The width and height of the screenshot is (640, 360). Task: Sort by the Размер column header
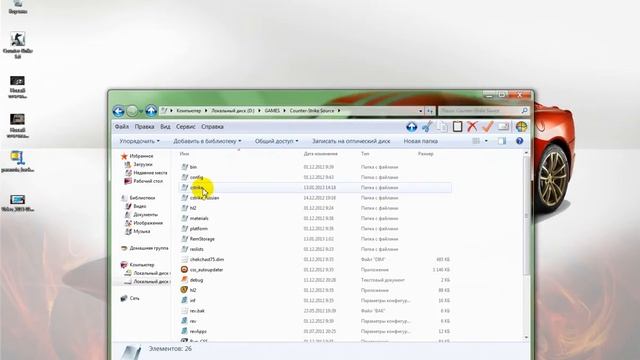[425, 154]
